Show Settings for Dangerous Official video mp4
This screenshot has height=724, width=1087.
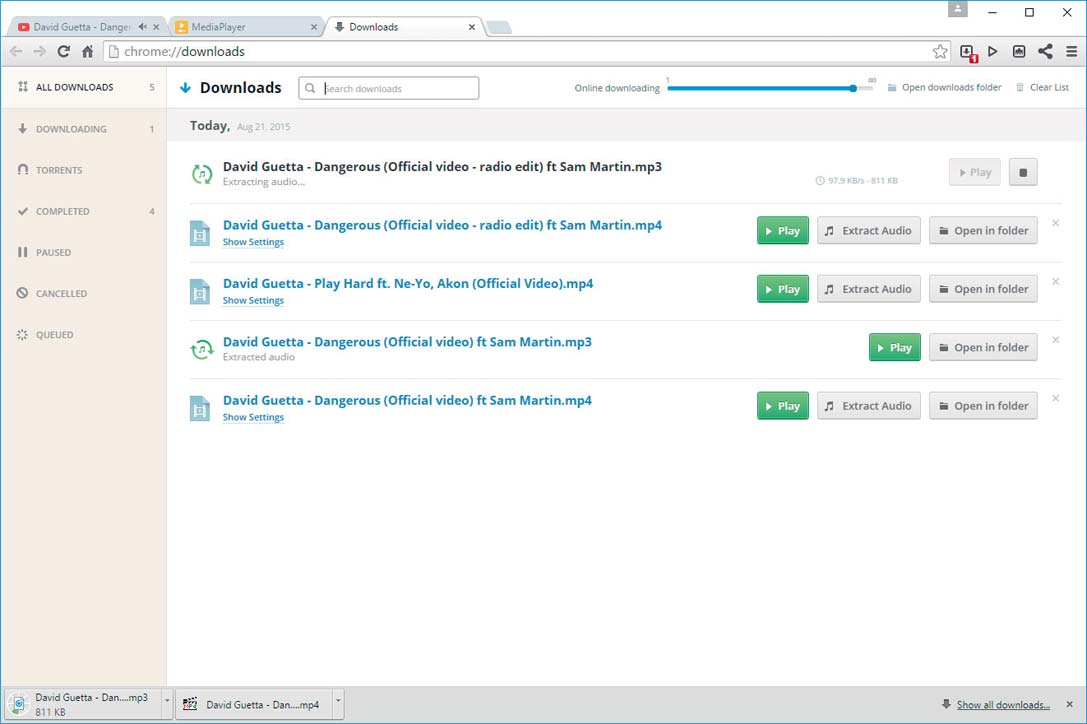(x=253, y=417)
